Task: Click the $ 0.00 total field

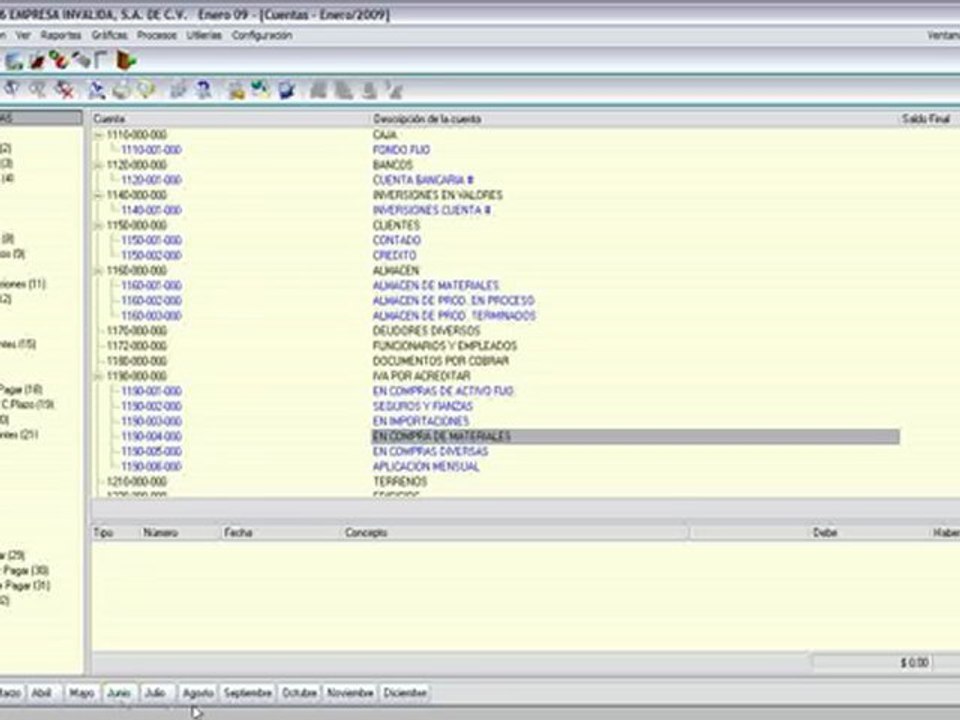Action: click(x=872, y=662)
